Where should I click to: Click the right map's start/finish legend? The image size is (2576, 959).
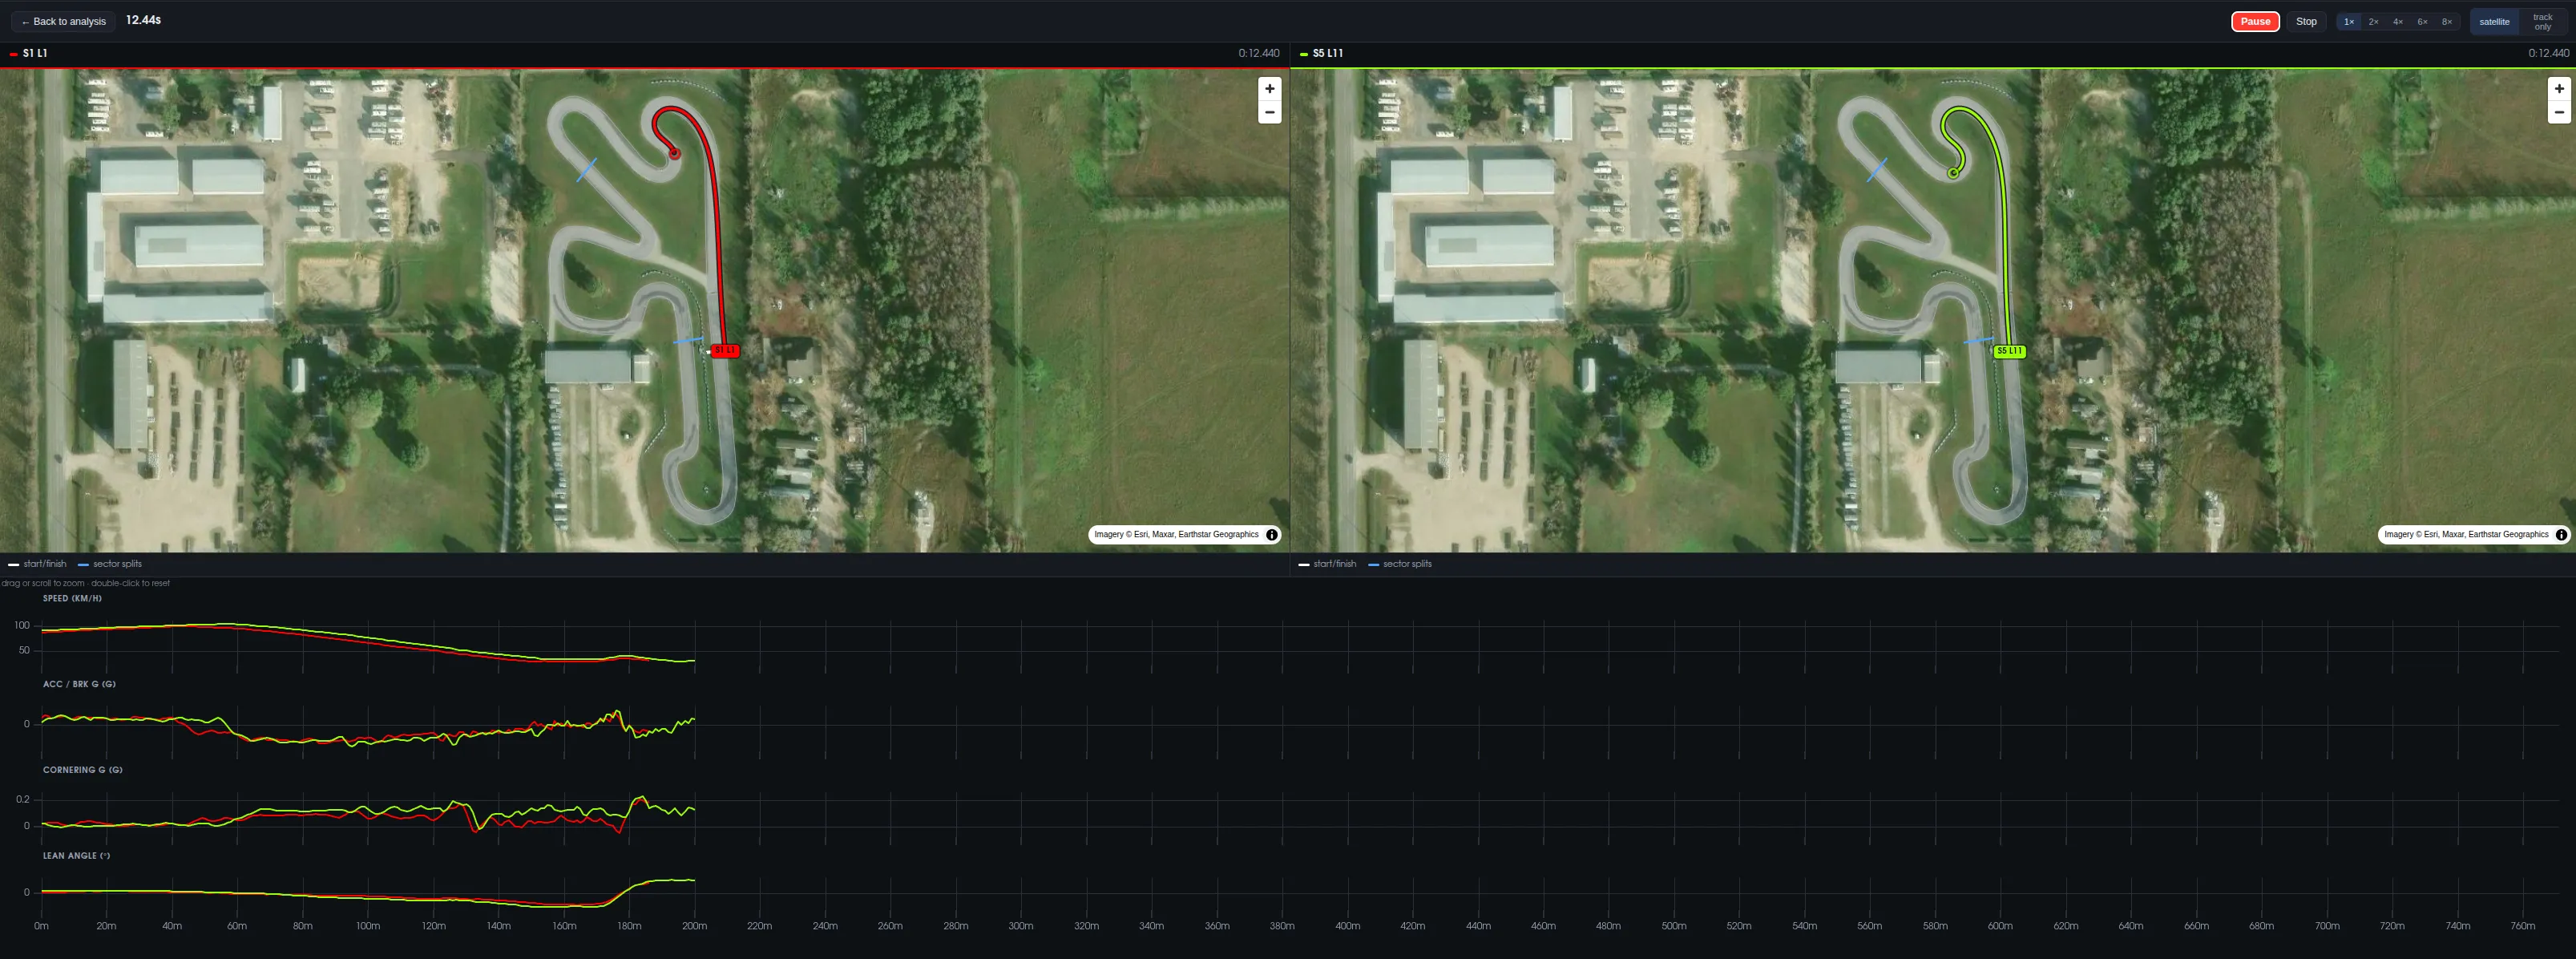tap(1327, 564)
